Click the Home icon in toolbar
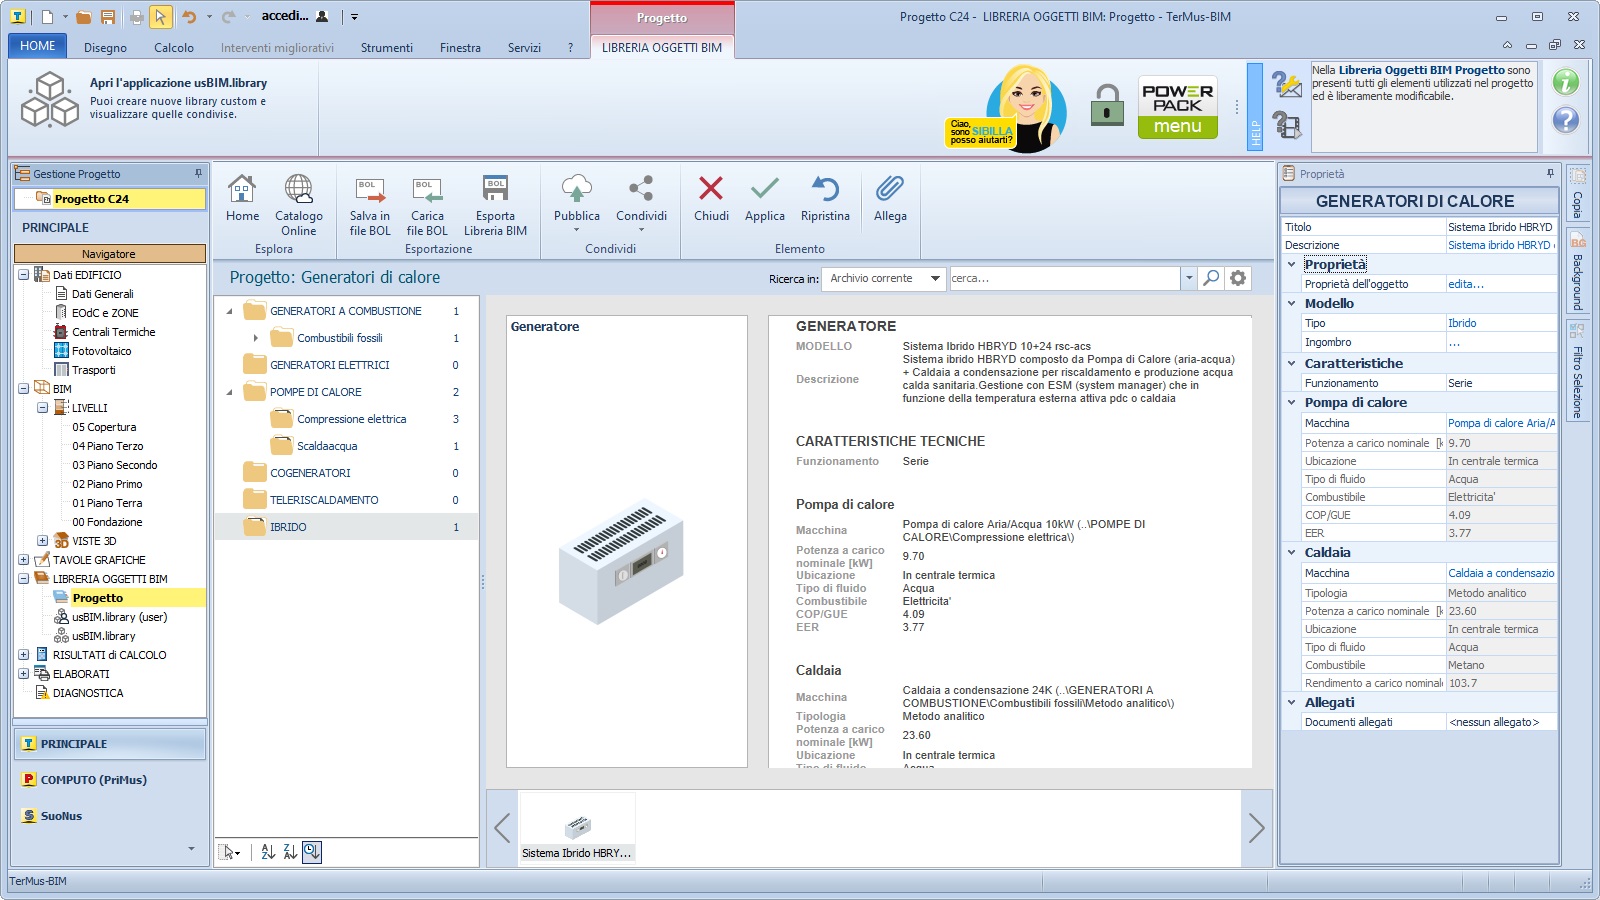 tap(242, 190)
